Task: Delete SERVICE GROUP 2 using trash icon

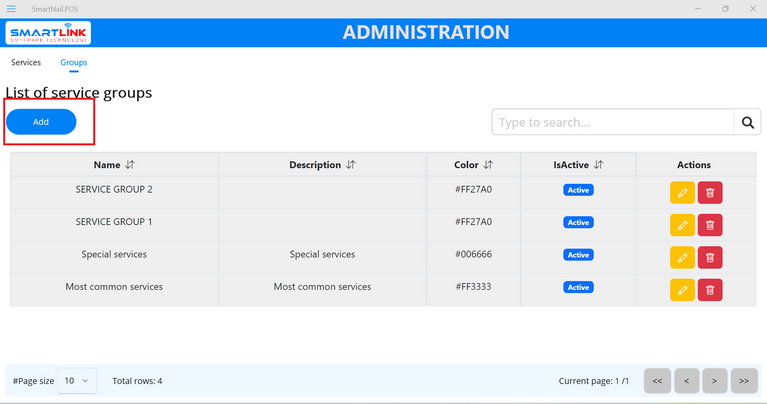Action: (x=710, y=193)
